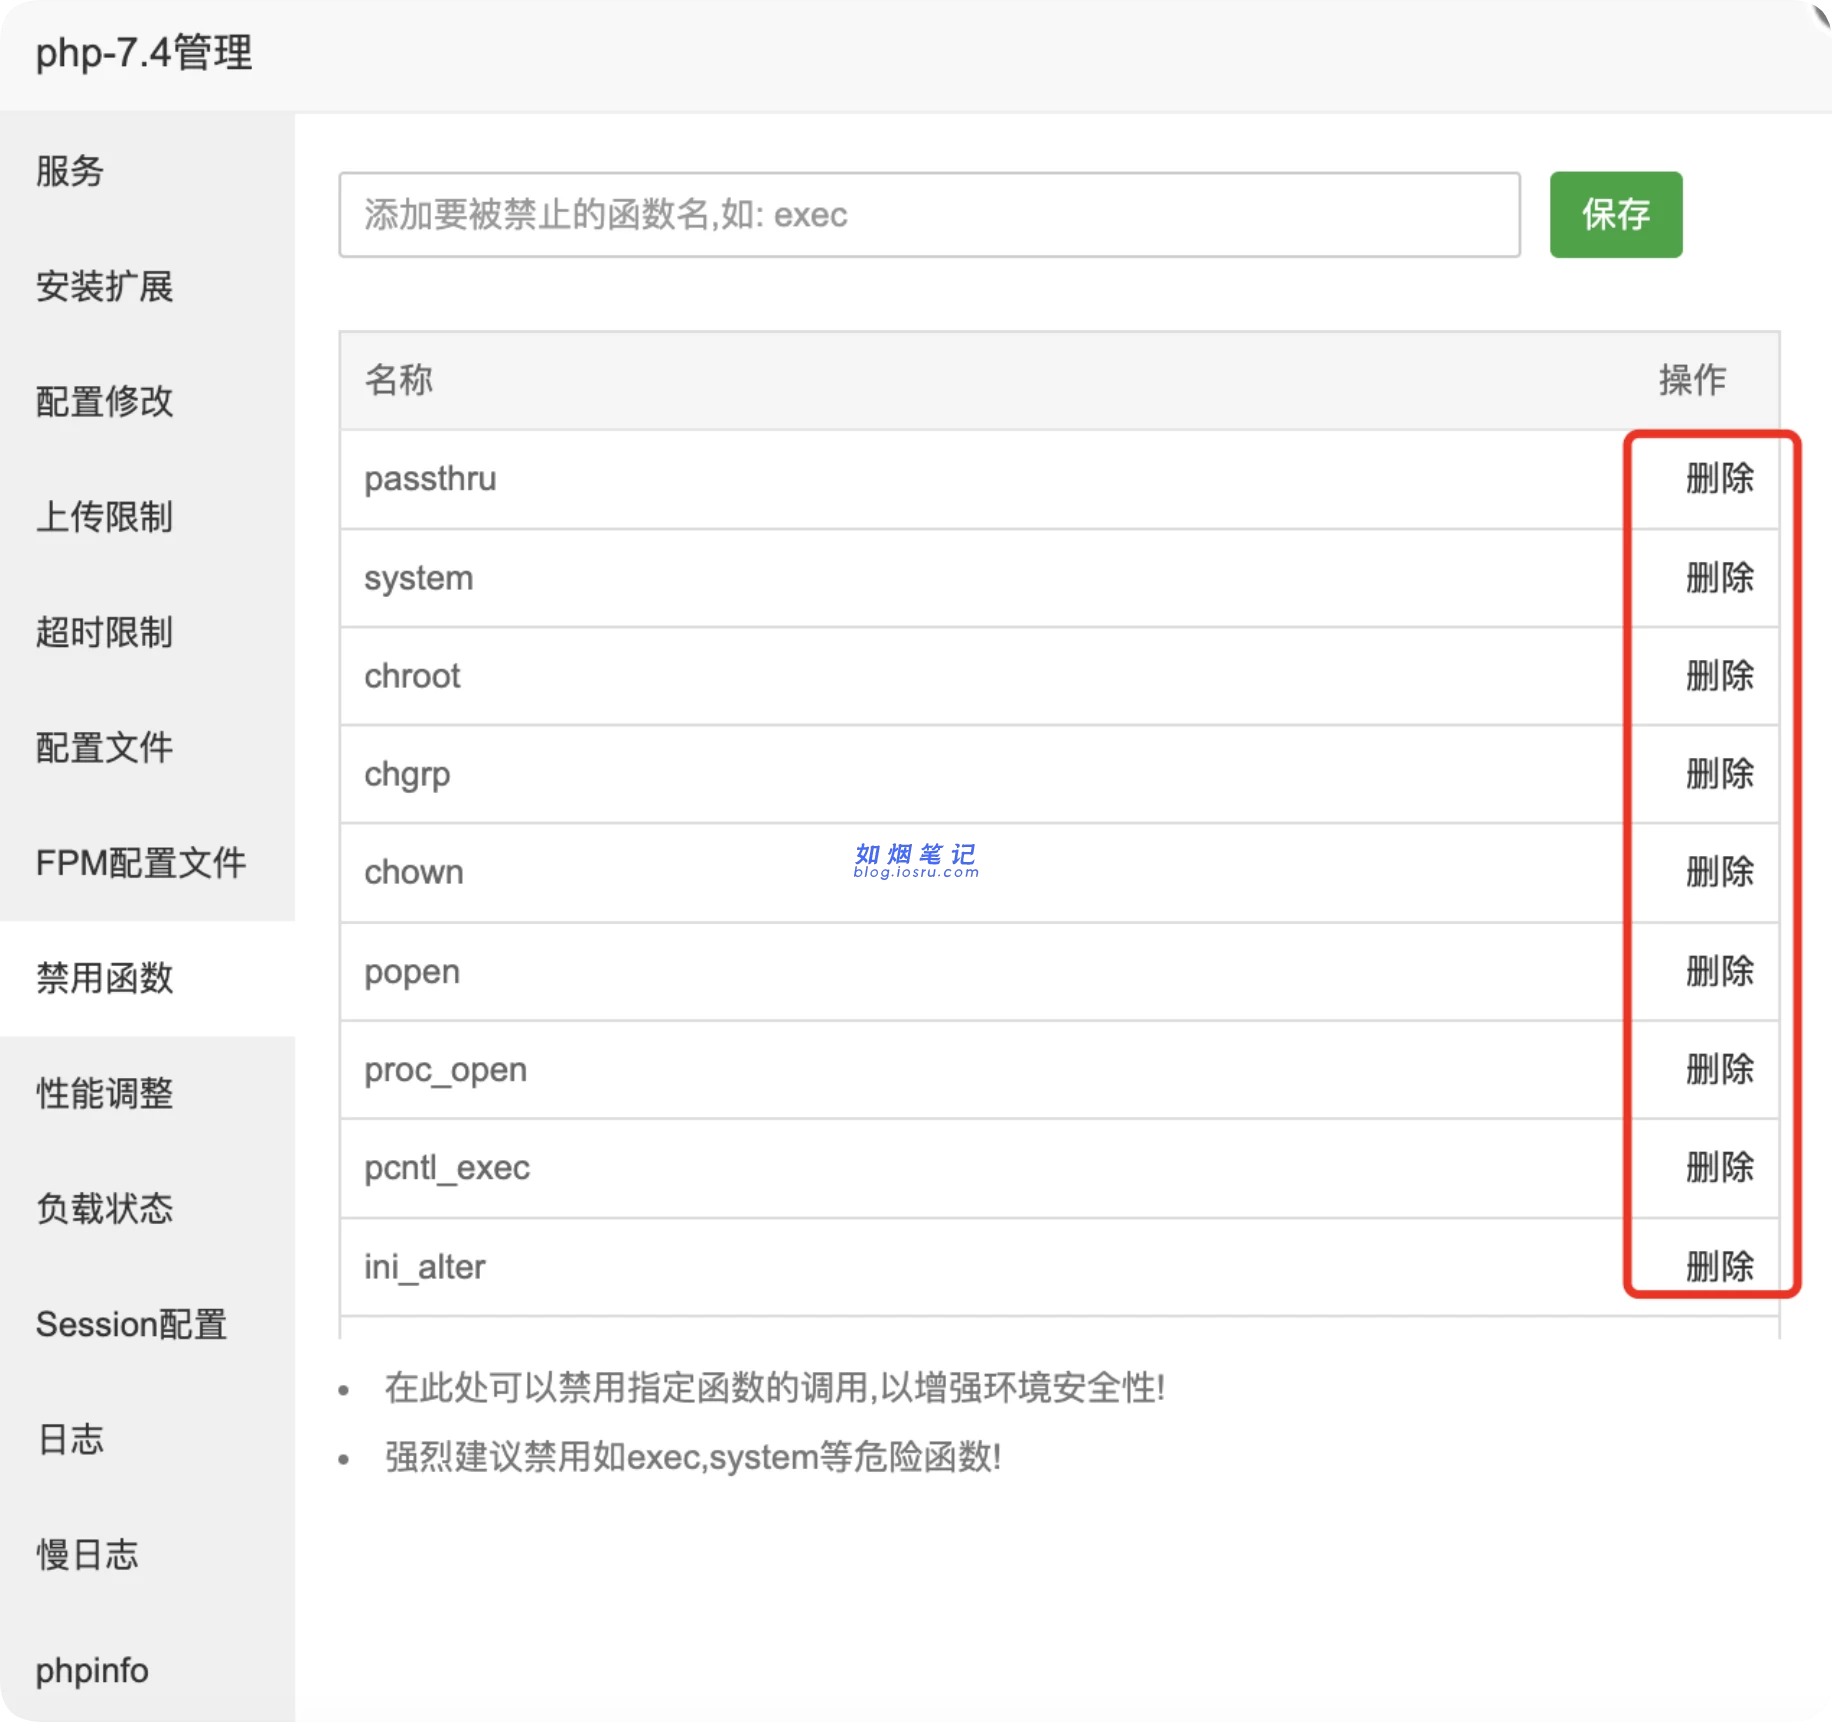This screenshot has width=1832, height=1722.
Task: Select the ini_alter name text
Action: point(424,1267)
